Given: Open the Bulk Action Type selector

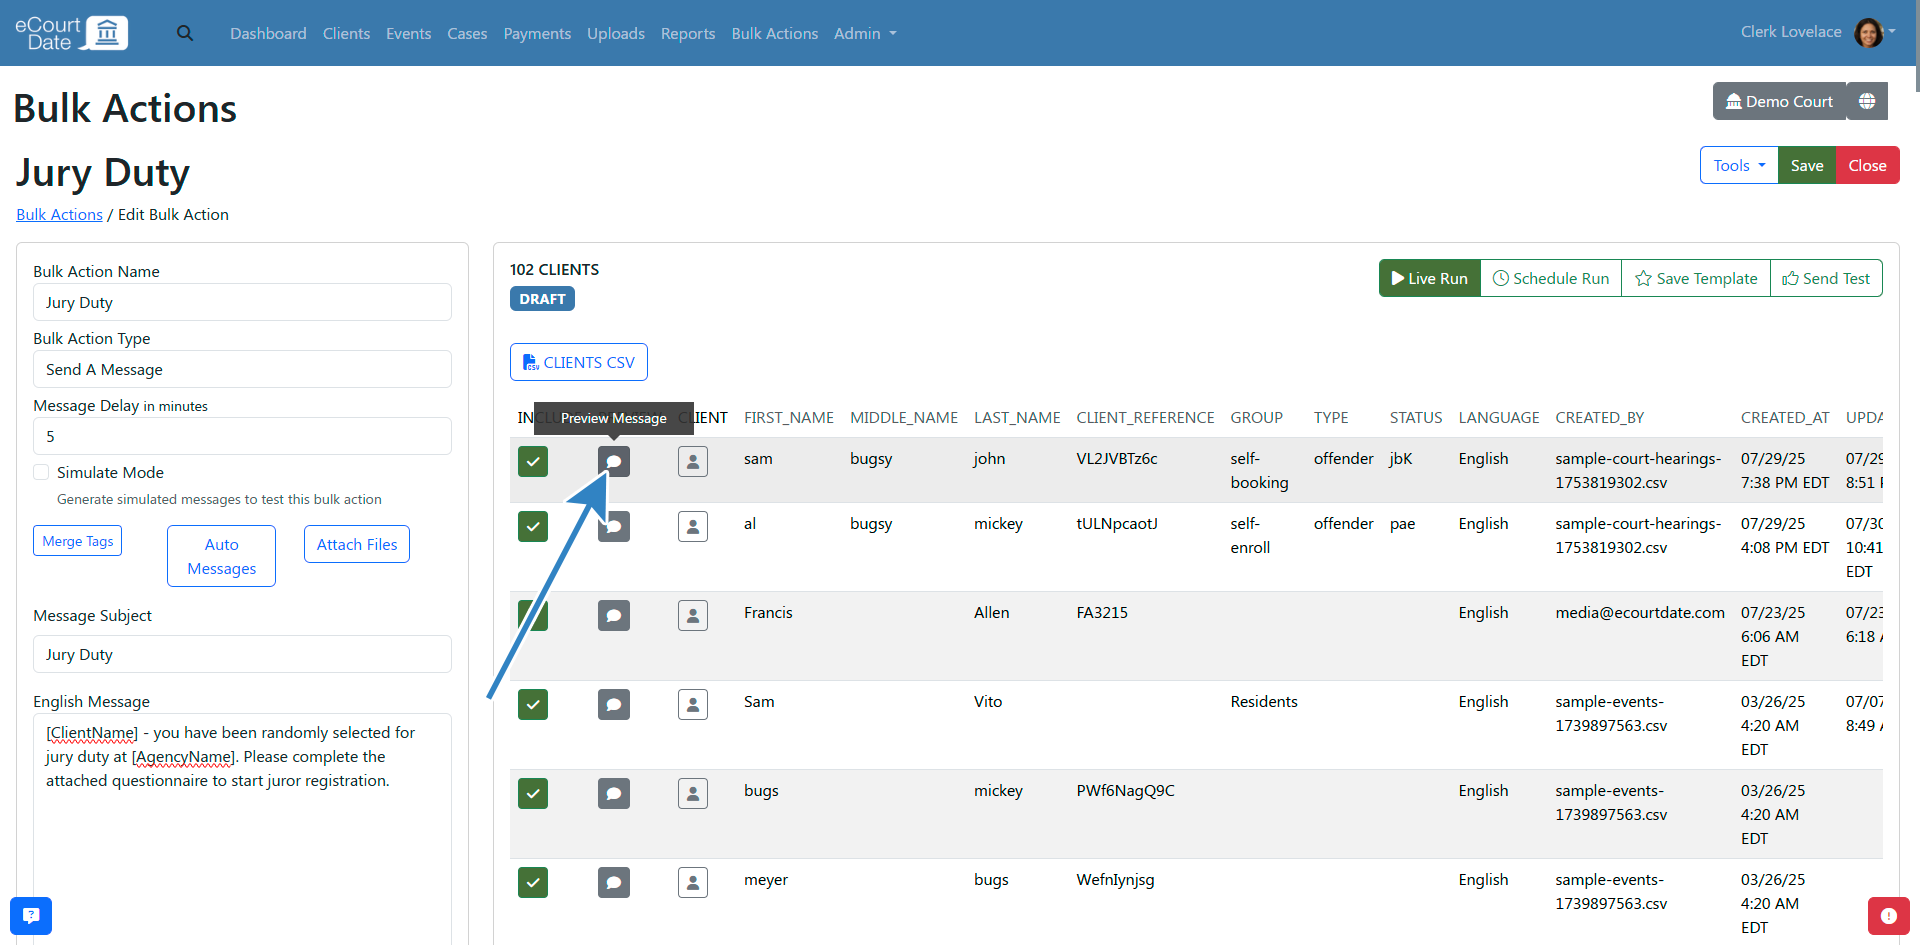Looking at the screenshot, I should point(242,369).
